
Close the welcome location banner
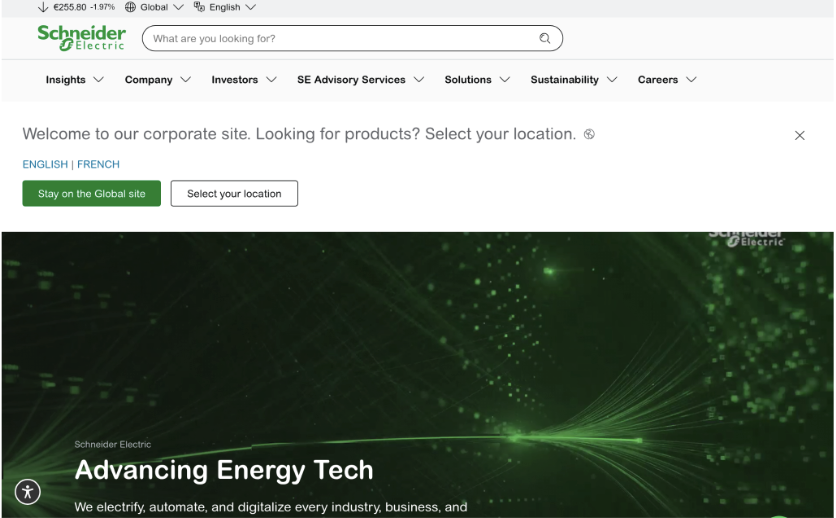799,135
